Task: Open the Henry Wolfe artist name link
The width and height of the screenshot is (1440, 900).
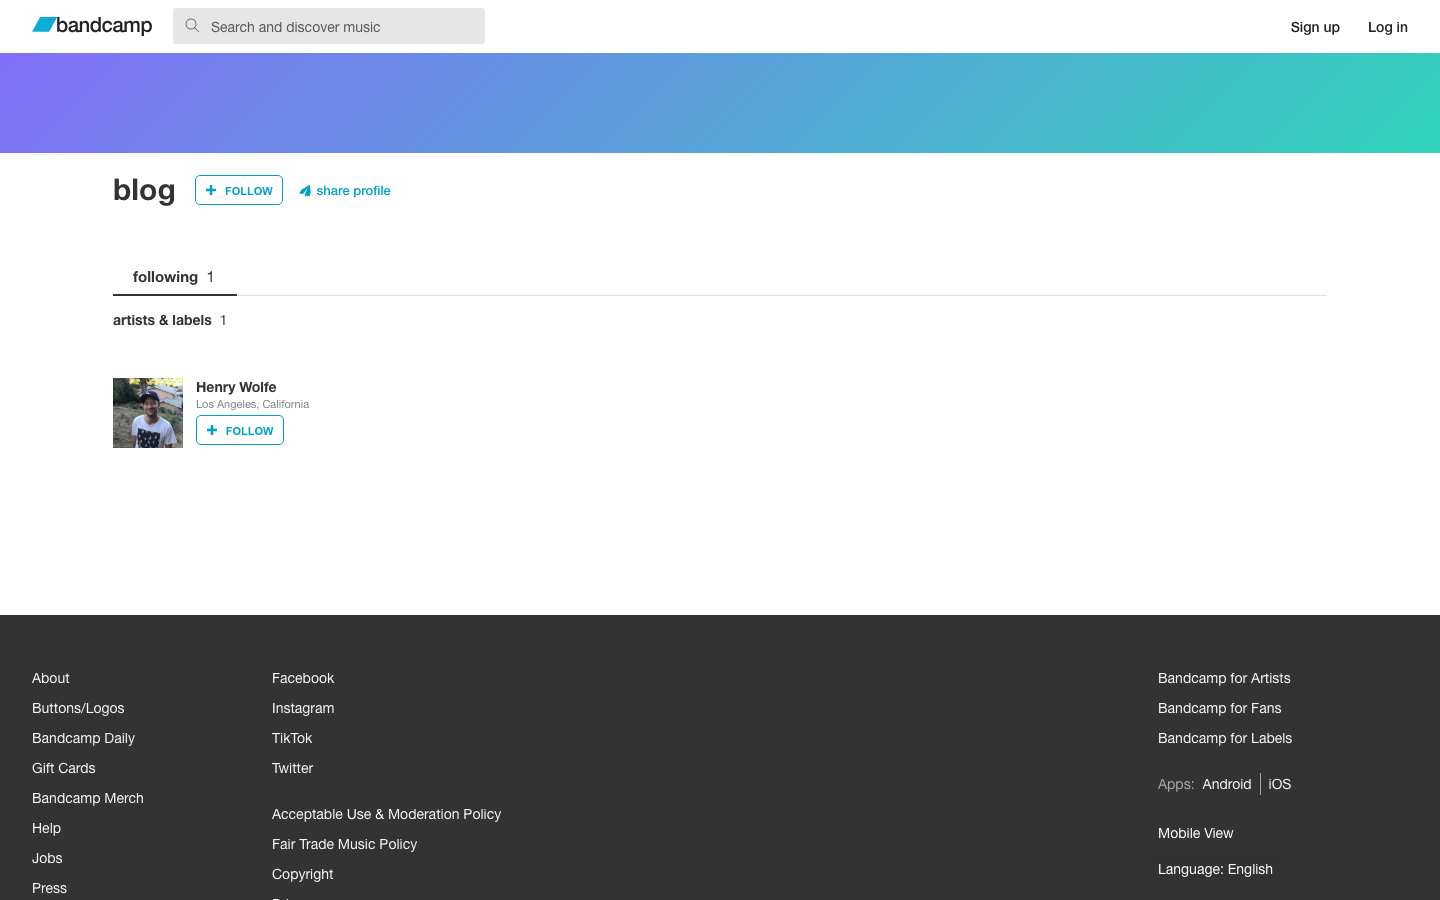Action: point(236,387)
